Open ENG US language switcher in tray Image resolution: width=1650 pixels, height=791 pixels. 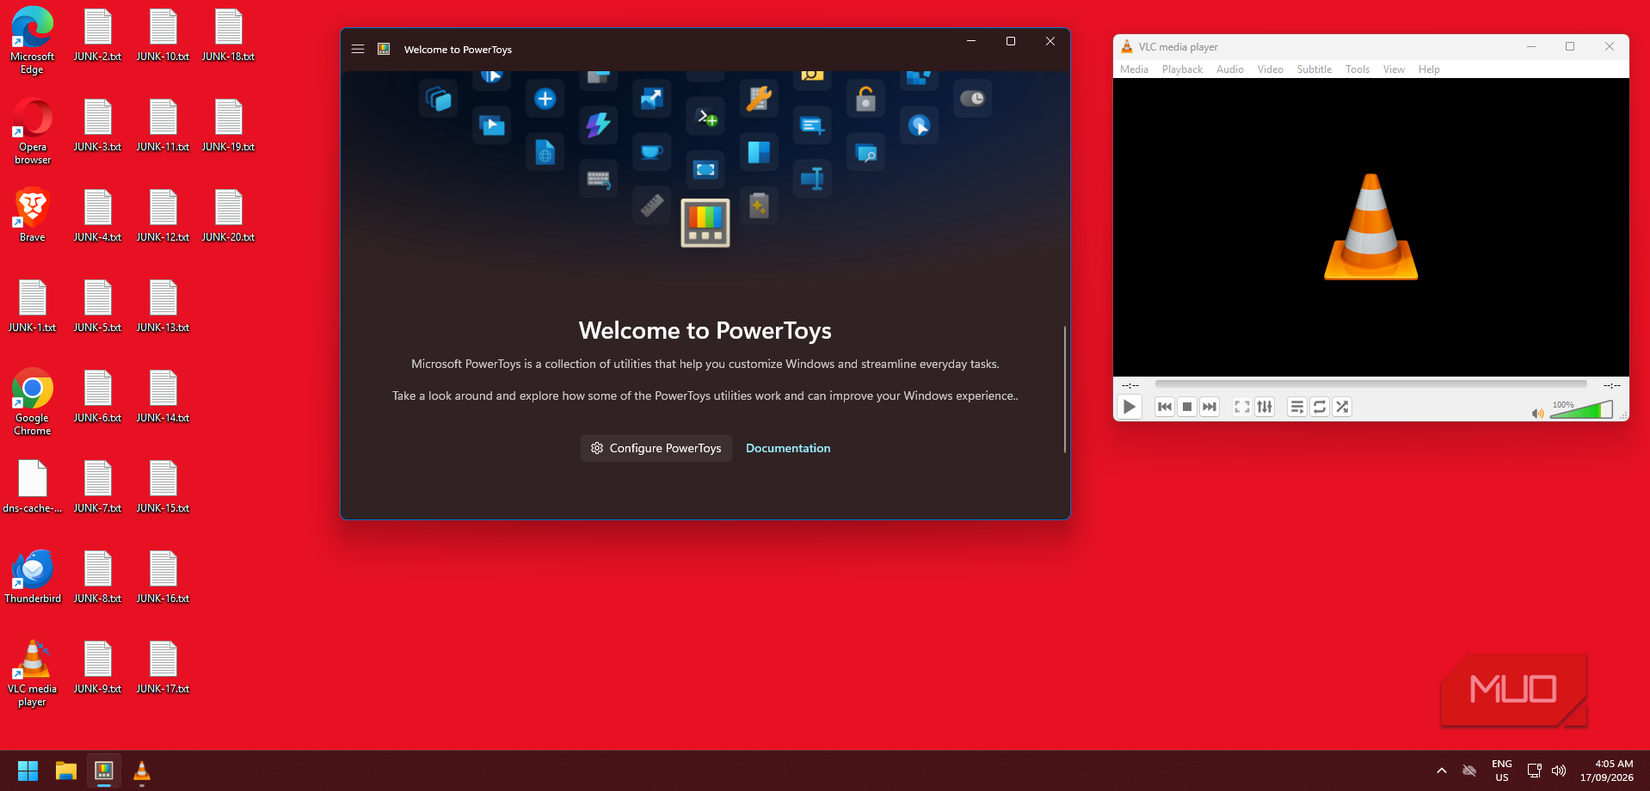[1501, 770]
